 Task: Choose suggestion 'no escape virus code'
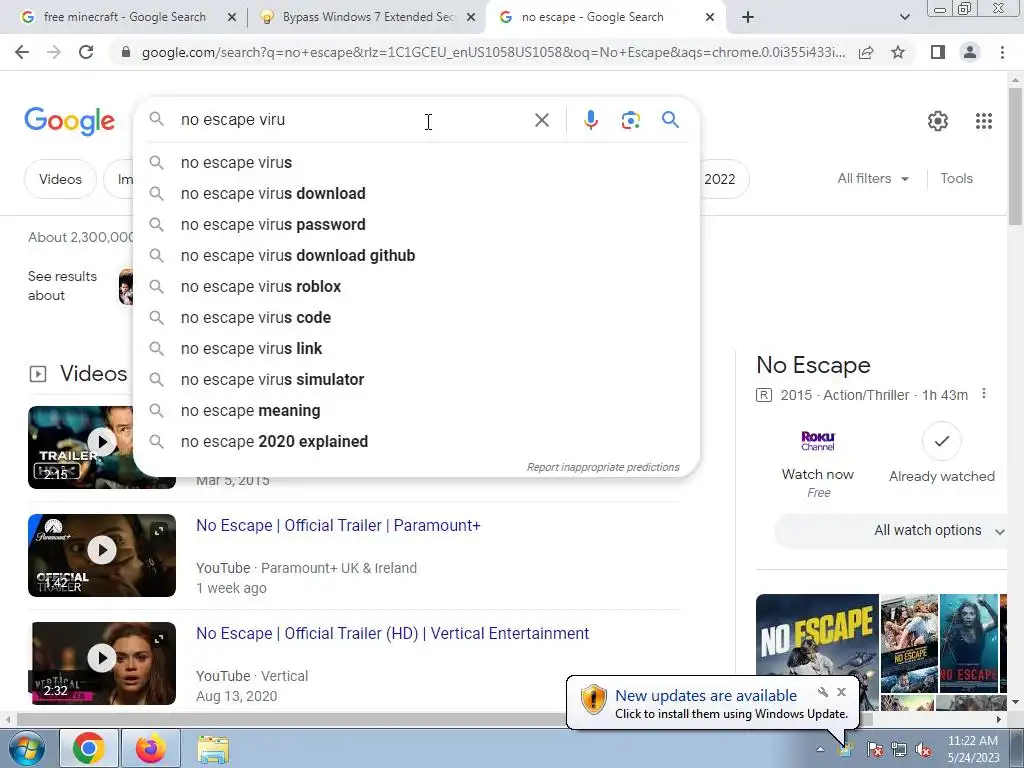[416, 317]
